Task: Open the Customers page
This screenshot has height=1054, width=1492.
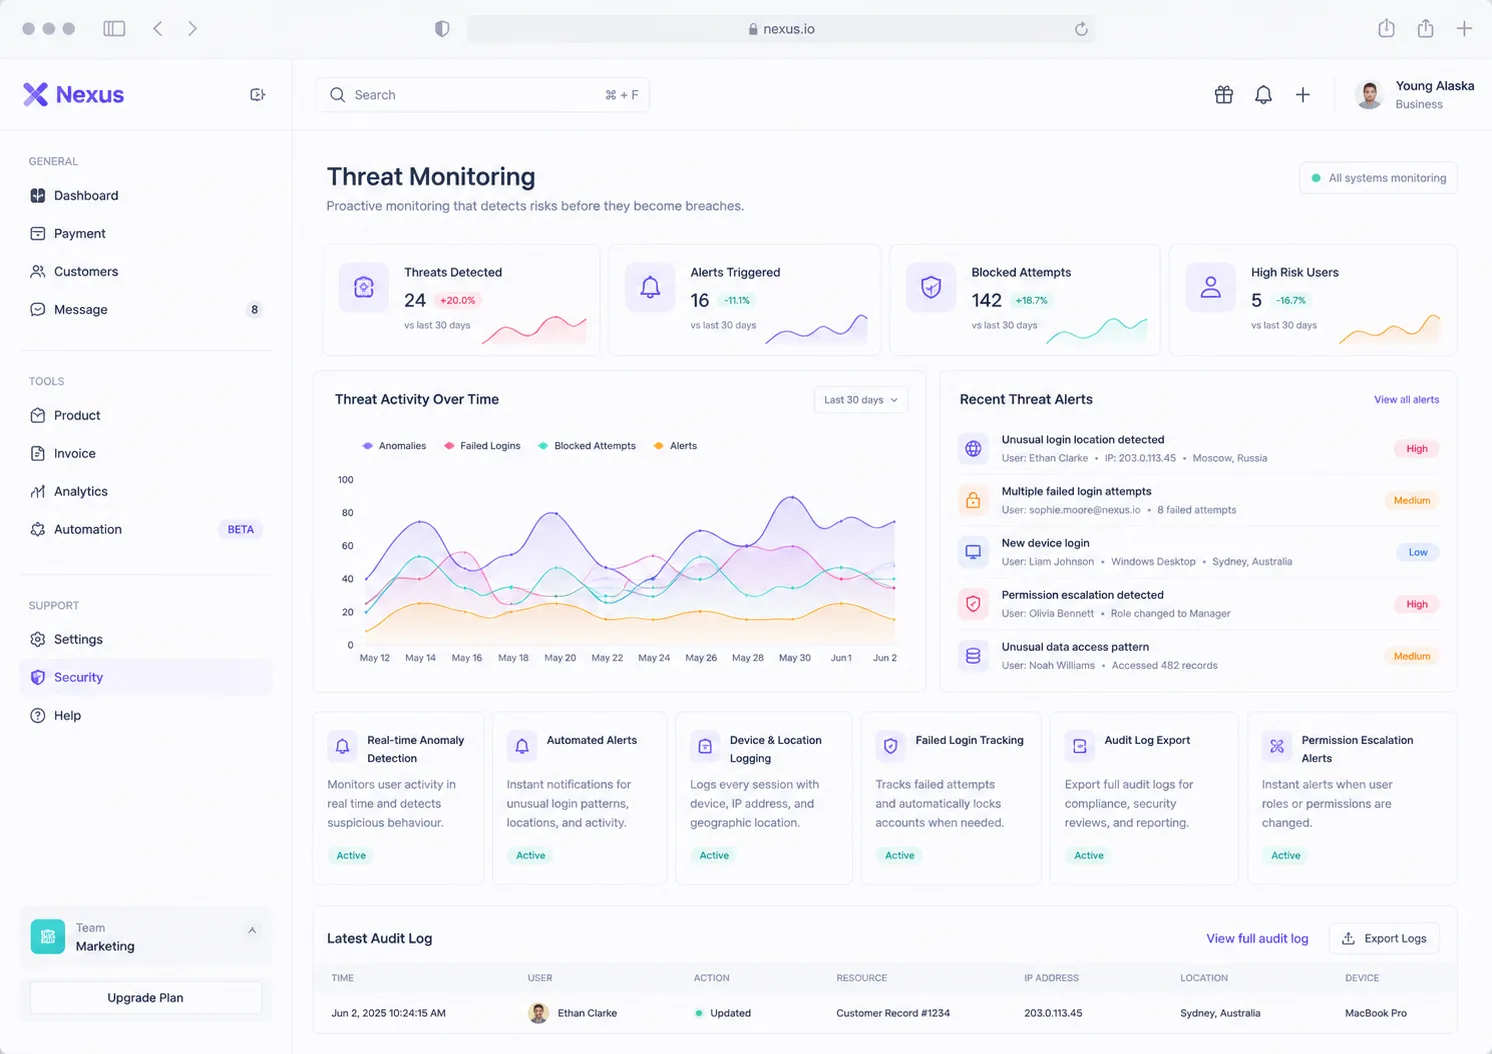Action: coord(146,271)
